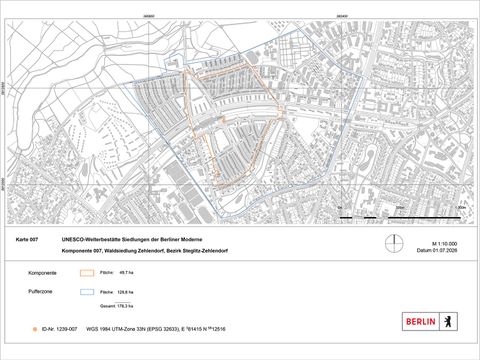Click the M 1:10.000 scale text
Image resolution: width=480 pixels, height=360 pixels.
445,244
